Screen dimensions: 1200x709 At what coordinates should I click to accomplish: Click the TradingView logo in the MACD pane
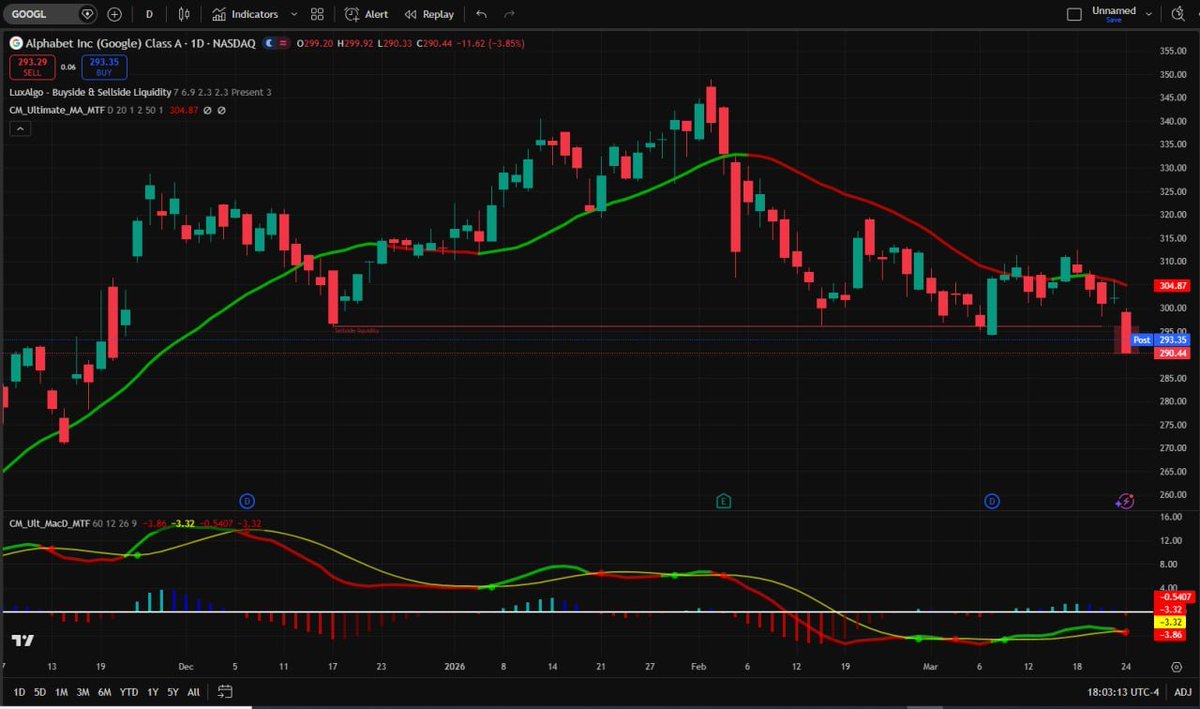coord(23,641)
